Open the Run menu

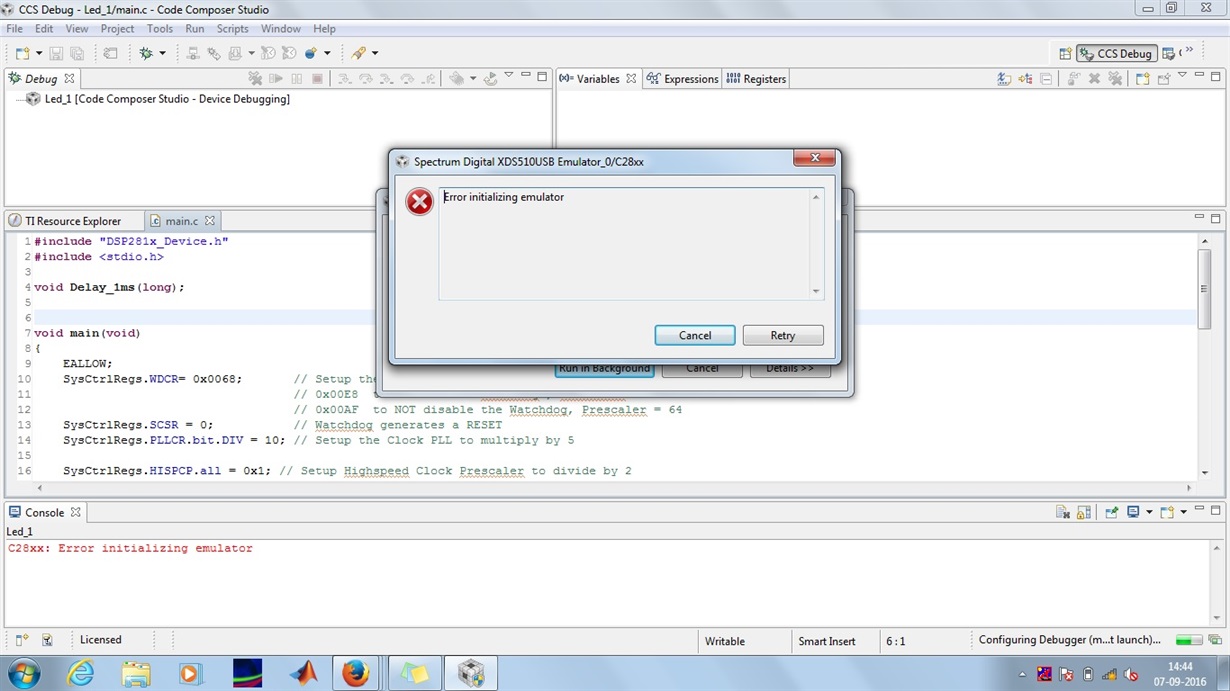click(194, 29)
